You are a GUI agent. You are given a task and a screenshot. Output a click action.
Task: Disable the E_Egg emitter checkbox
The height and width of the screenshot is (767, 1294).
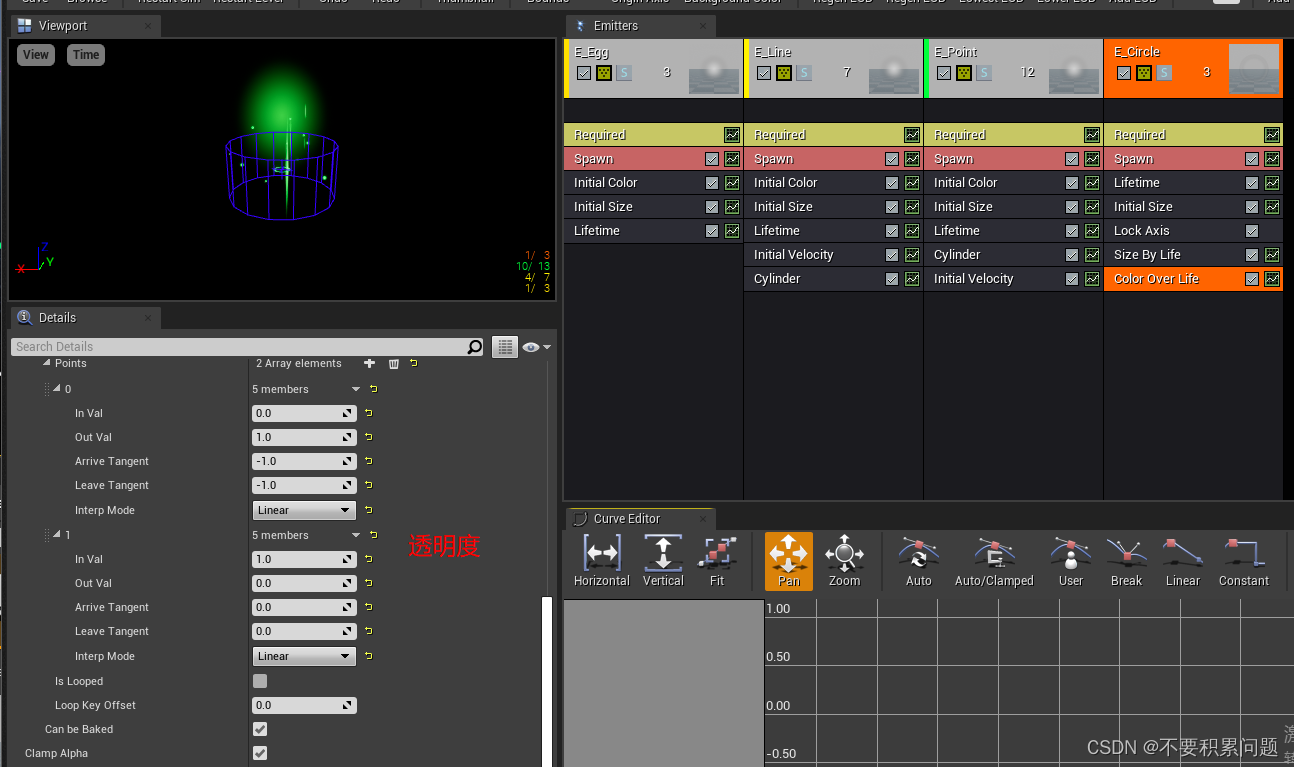[x=584, y=73]
